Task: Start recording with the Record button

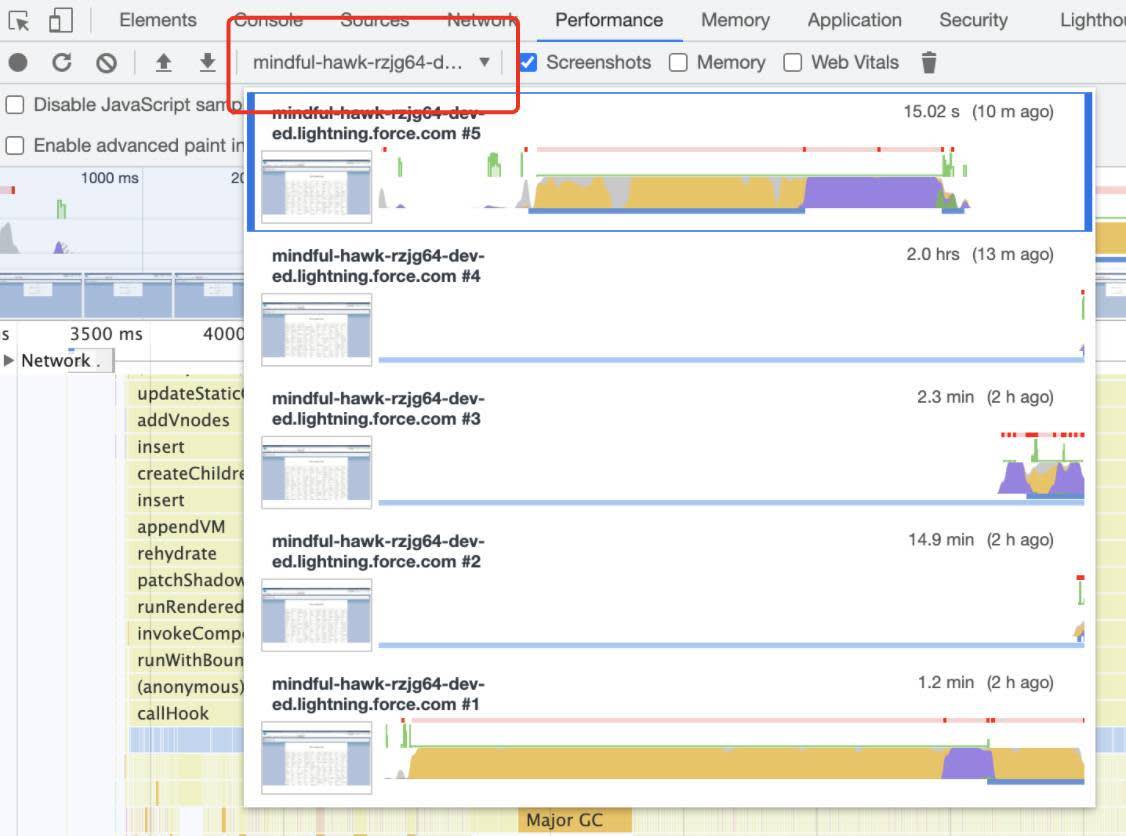Action: tap(19, 63)
